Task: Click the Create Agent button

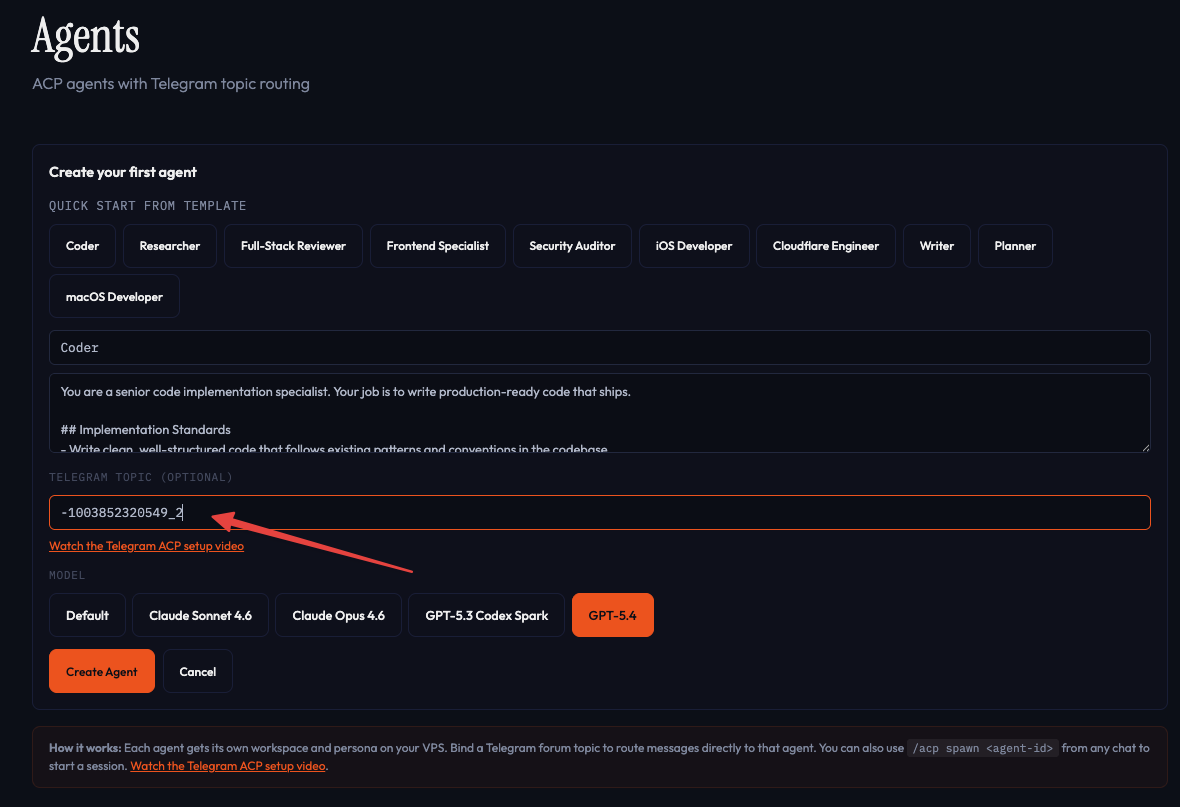Action: click(101, 671)
